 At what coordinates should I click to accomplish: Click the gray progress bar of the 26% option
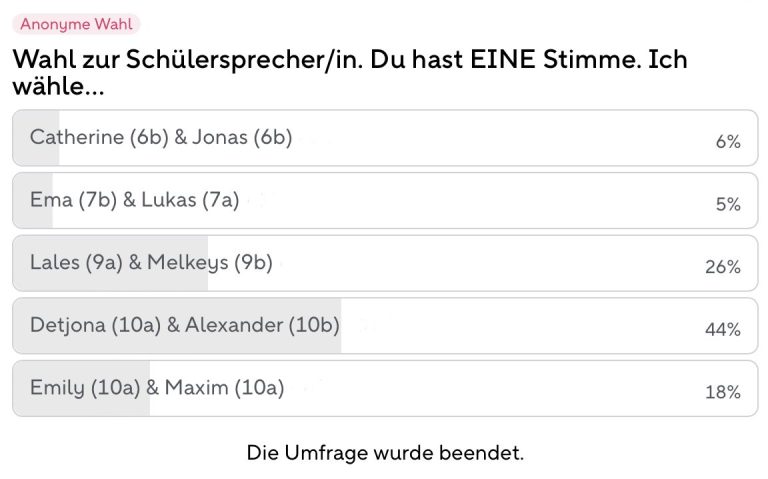110,263
